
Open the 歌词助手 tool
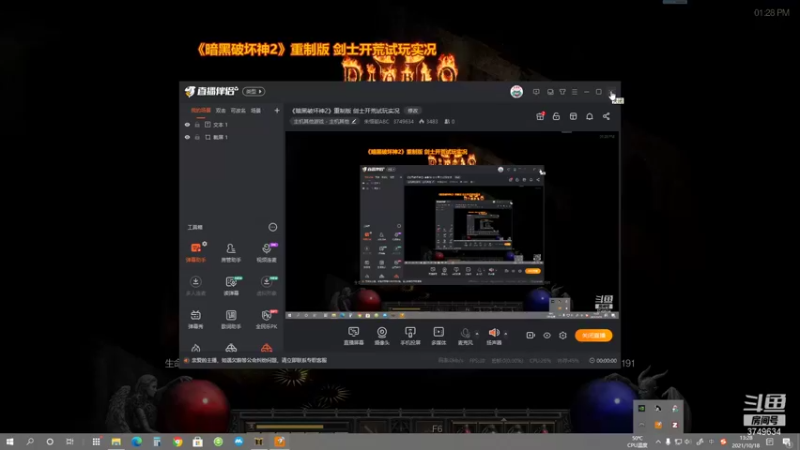[x=231, y=319]
